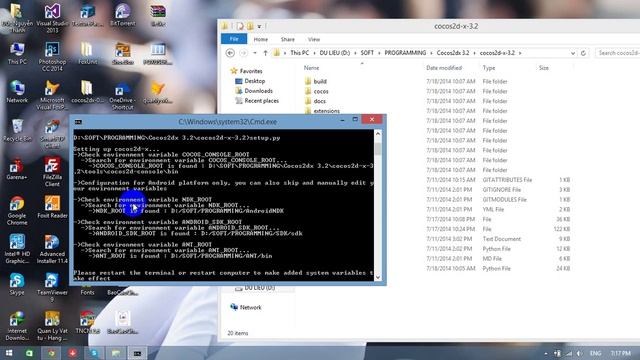Open Recycle Bin on desktop
Viewport: 640px width, 360px height.
[17, 130]
